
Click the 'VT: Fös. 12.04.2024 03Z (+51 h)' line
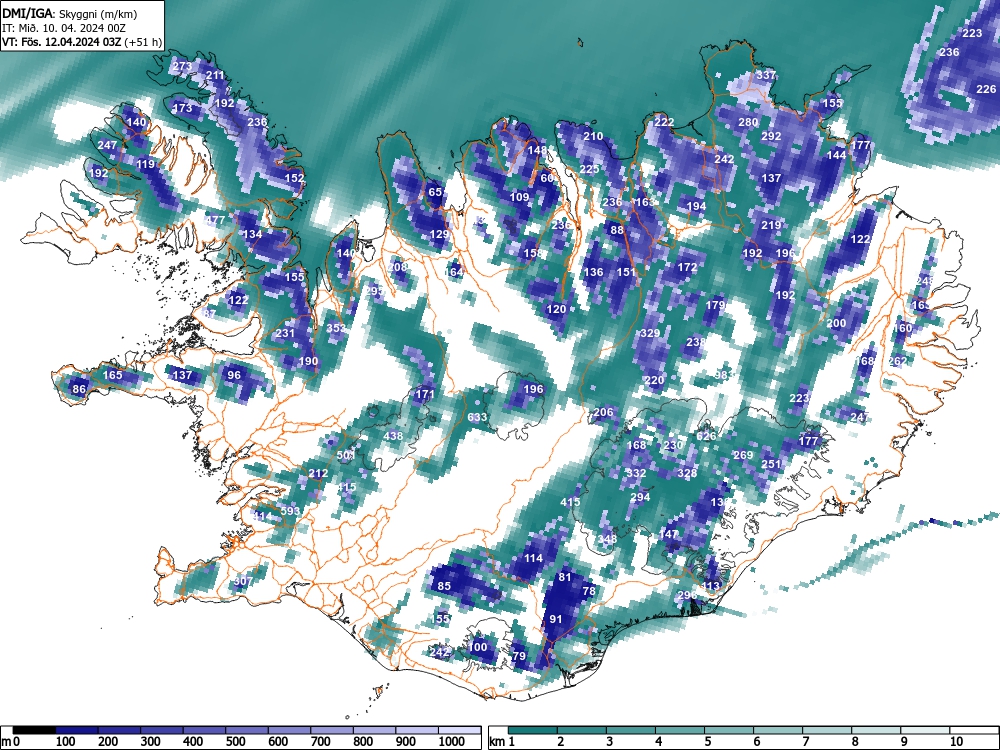pos(82,42)
